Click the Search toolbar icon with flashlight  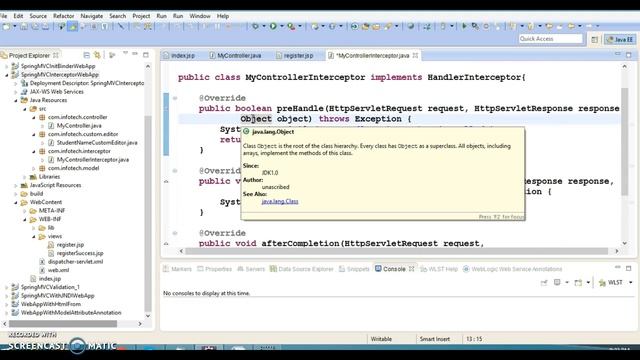pos(388,27)
